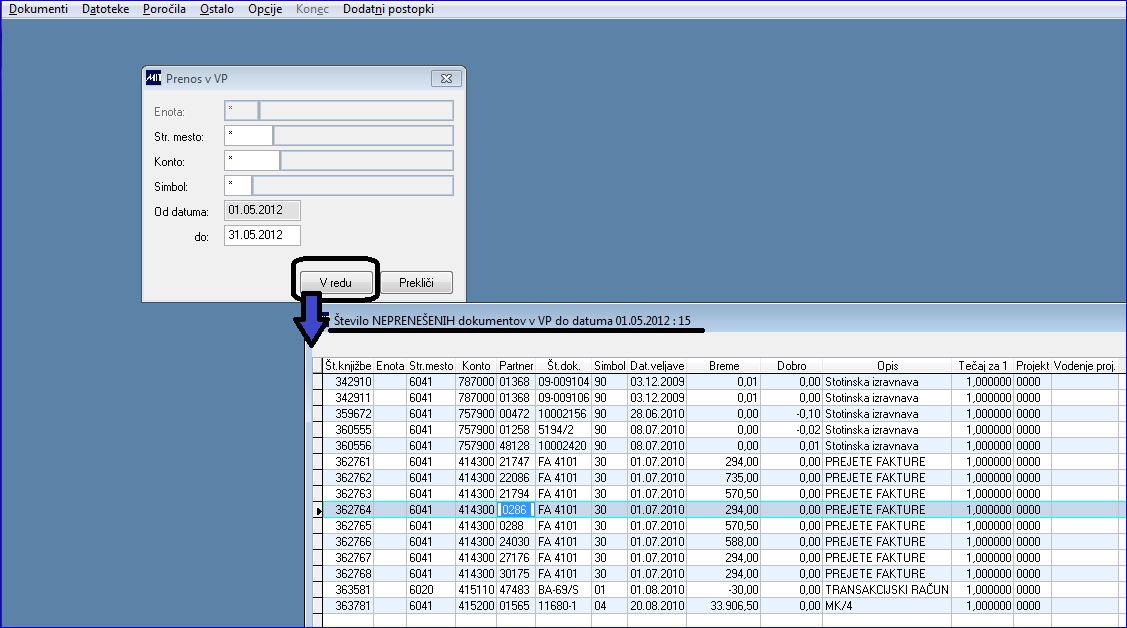Viewport: 1127px width, 628px height.
Task: Click the Breme column header
Action: point(724,366)
